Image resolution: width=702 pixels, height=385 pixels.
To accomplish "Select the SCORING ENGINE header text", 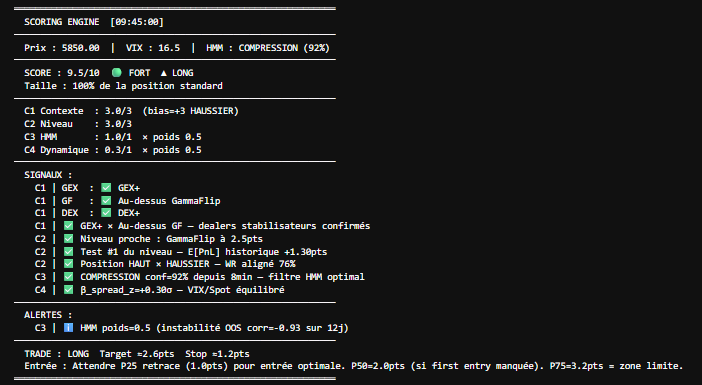I will click(62, 21).
